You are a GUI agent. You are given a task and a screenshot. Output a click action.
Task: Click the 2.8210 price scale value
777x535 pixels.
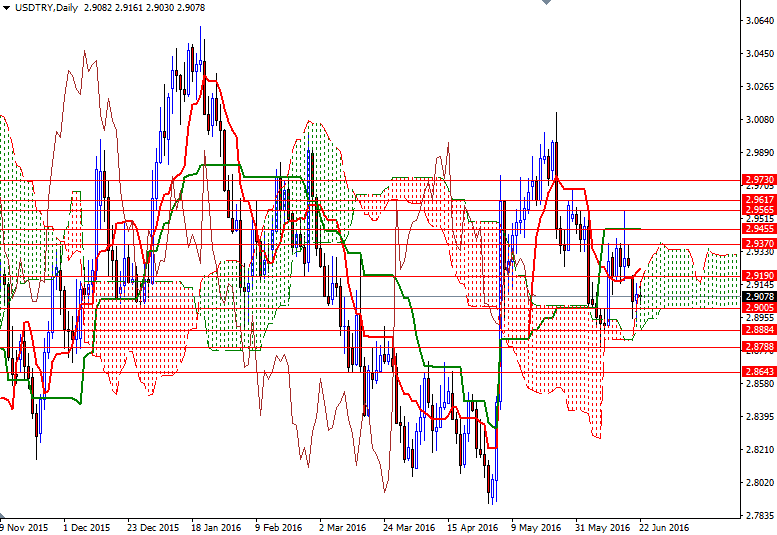pos(760,450)
